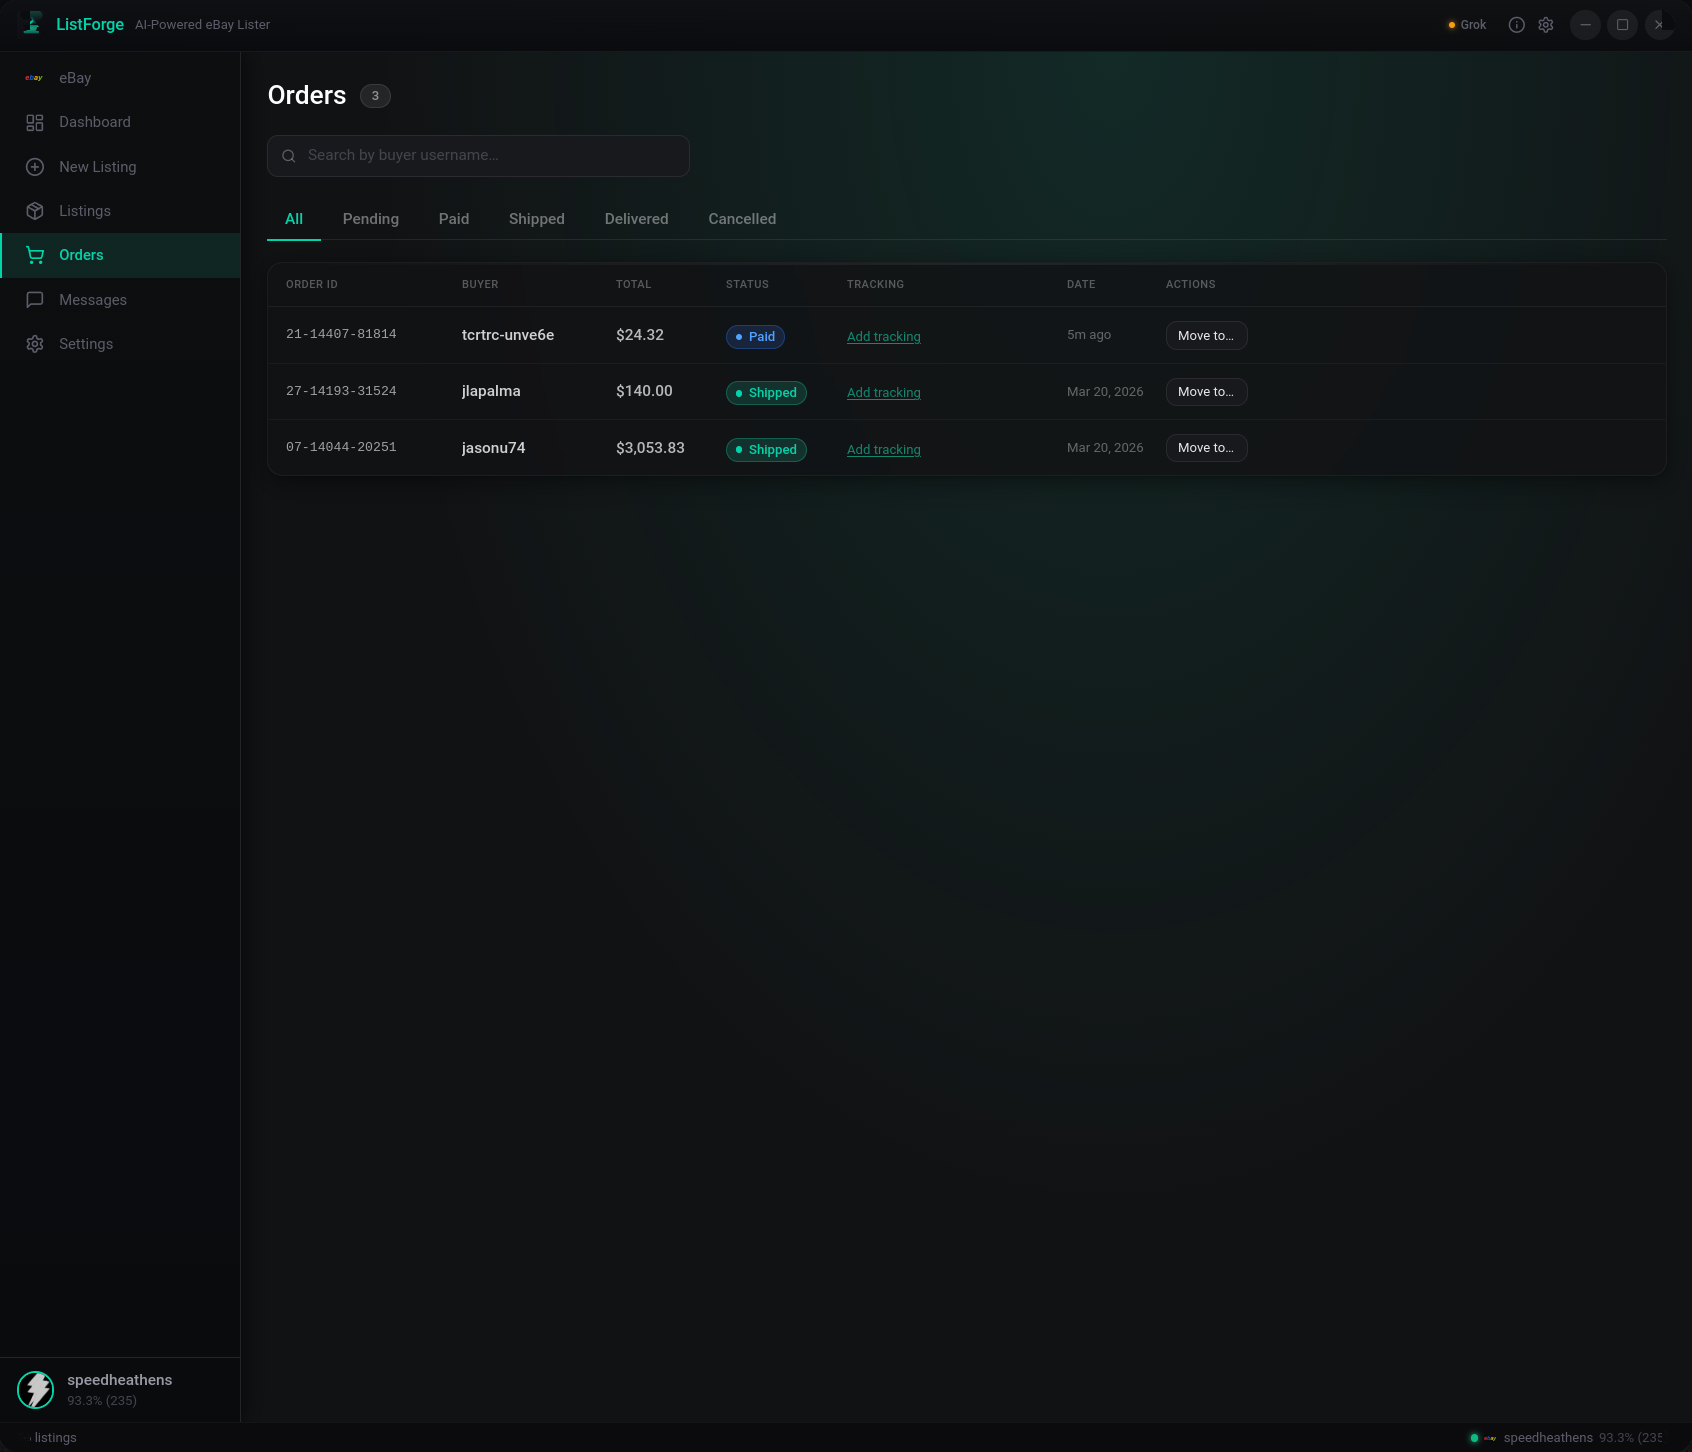Open Move to dropdown for tcrtrc-unve6e
Viewport: 1692px width, 1452px height.
[x=1206, y=336]
